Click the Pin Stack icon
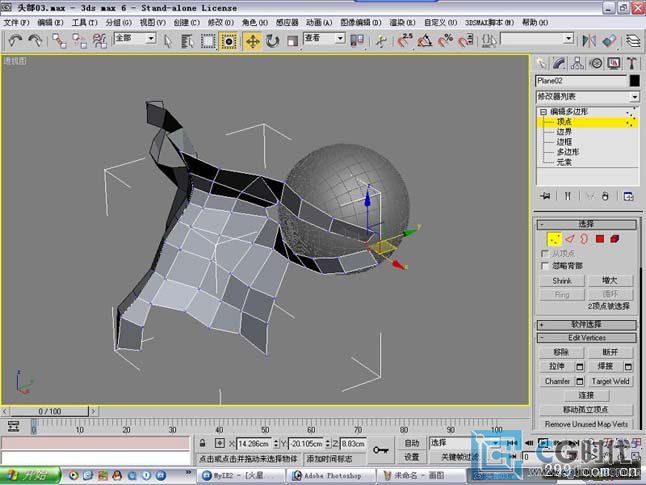This screenshot has width=646, height=485. pyautogui.click(x=545, y=196)
